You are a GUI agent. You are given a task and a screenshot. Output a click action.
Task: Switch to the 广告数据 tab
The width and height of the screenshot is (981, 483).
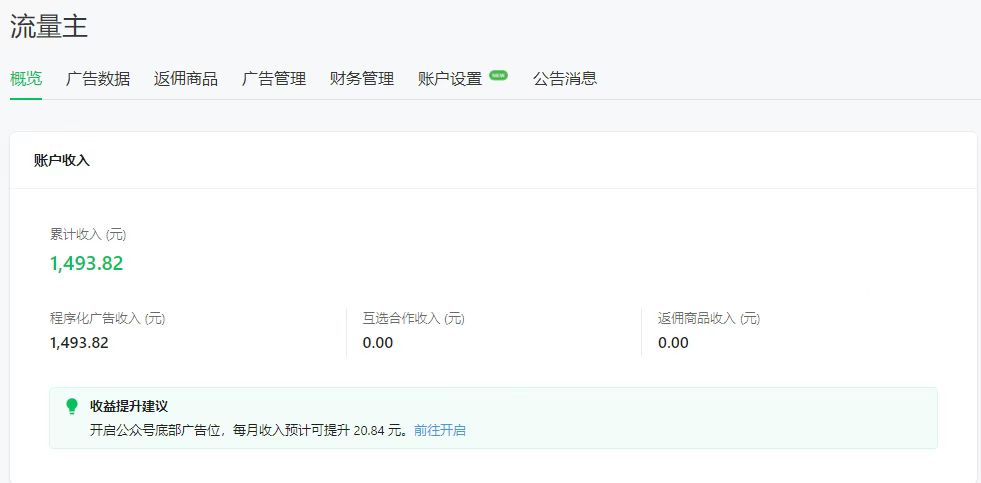click(98, 79)
